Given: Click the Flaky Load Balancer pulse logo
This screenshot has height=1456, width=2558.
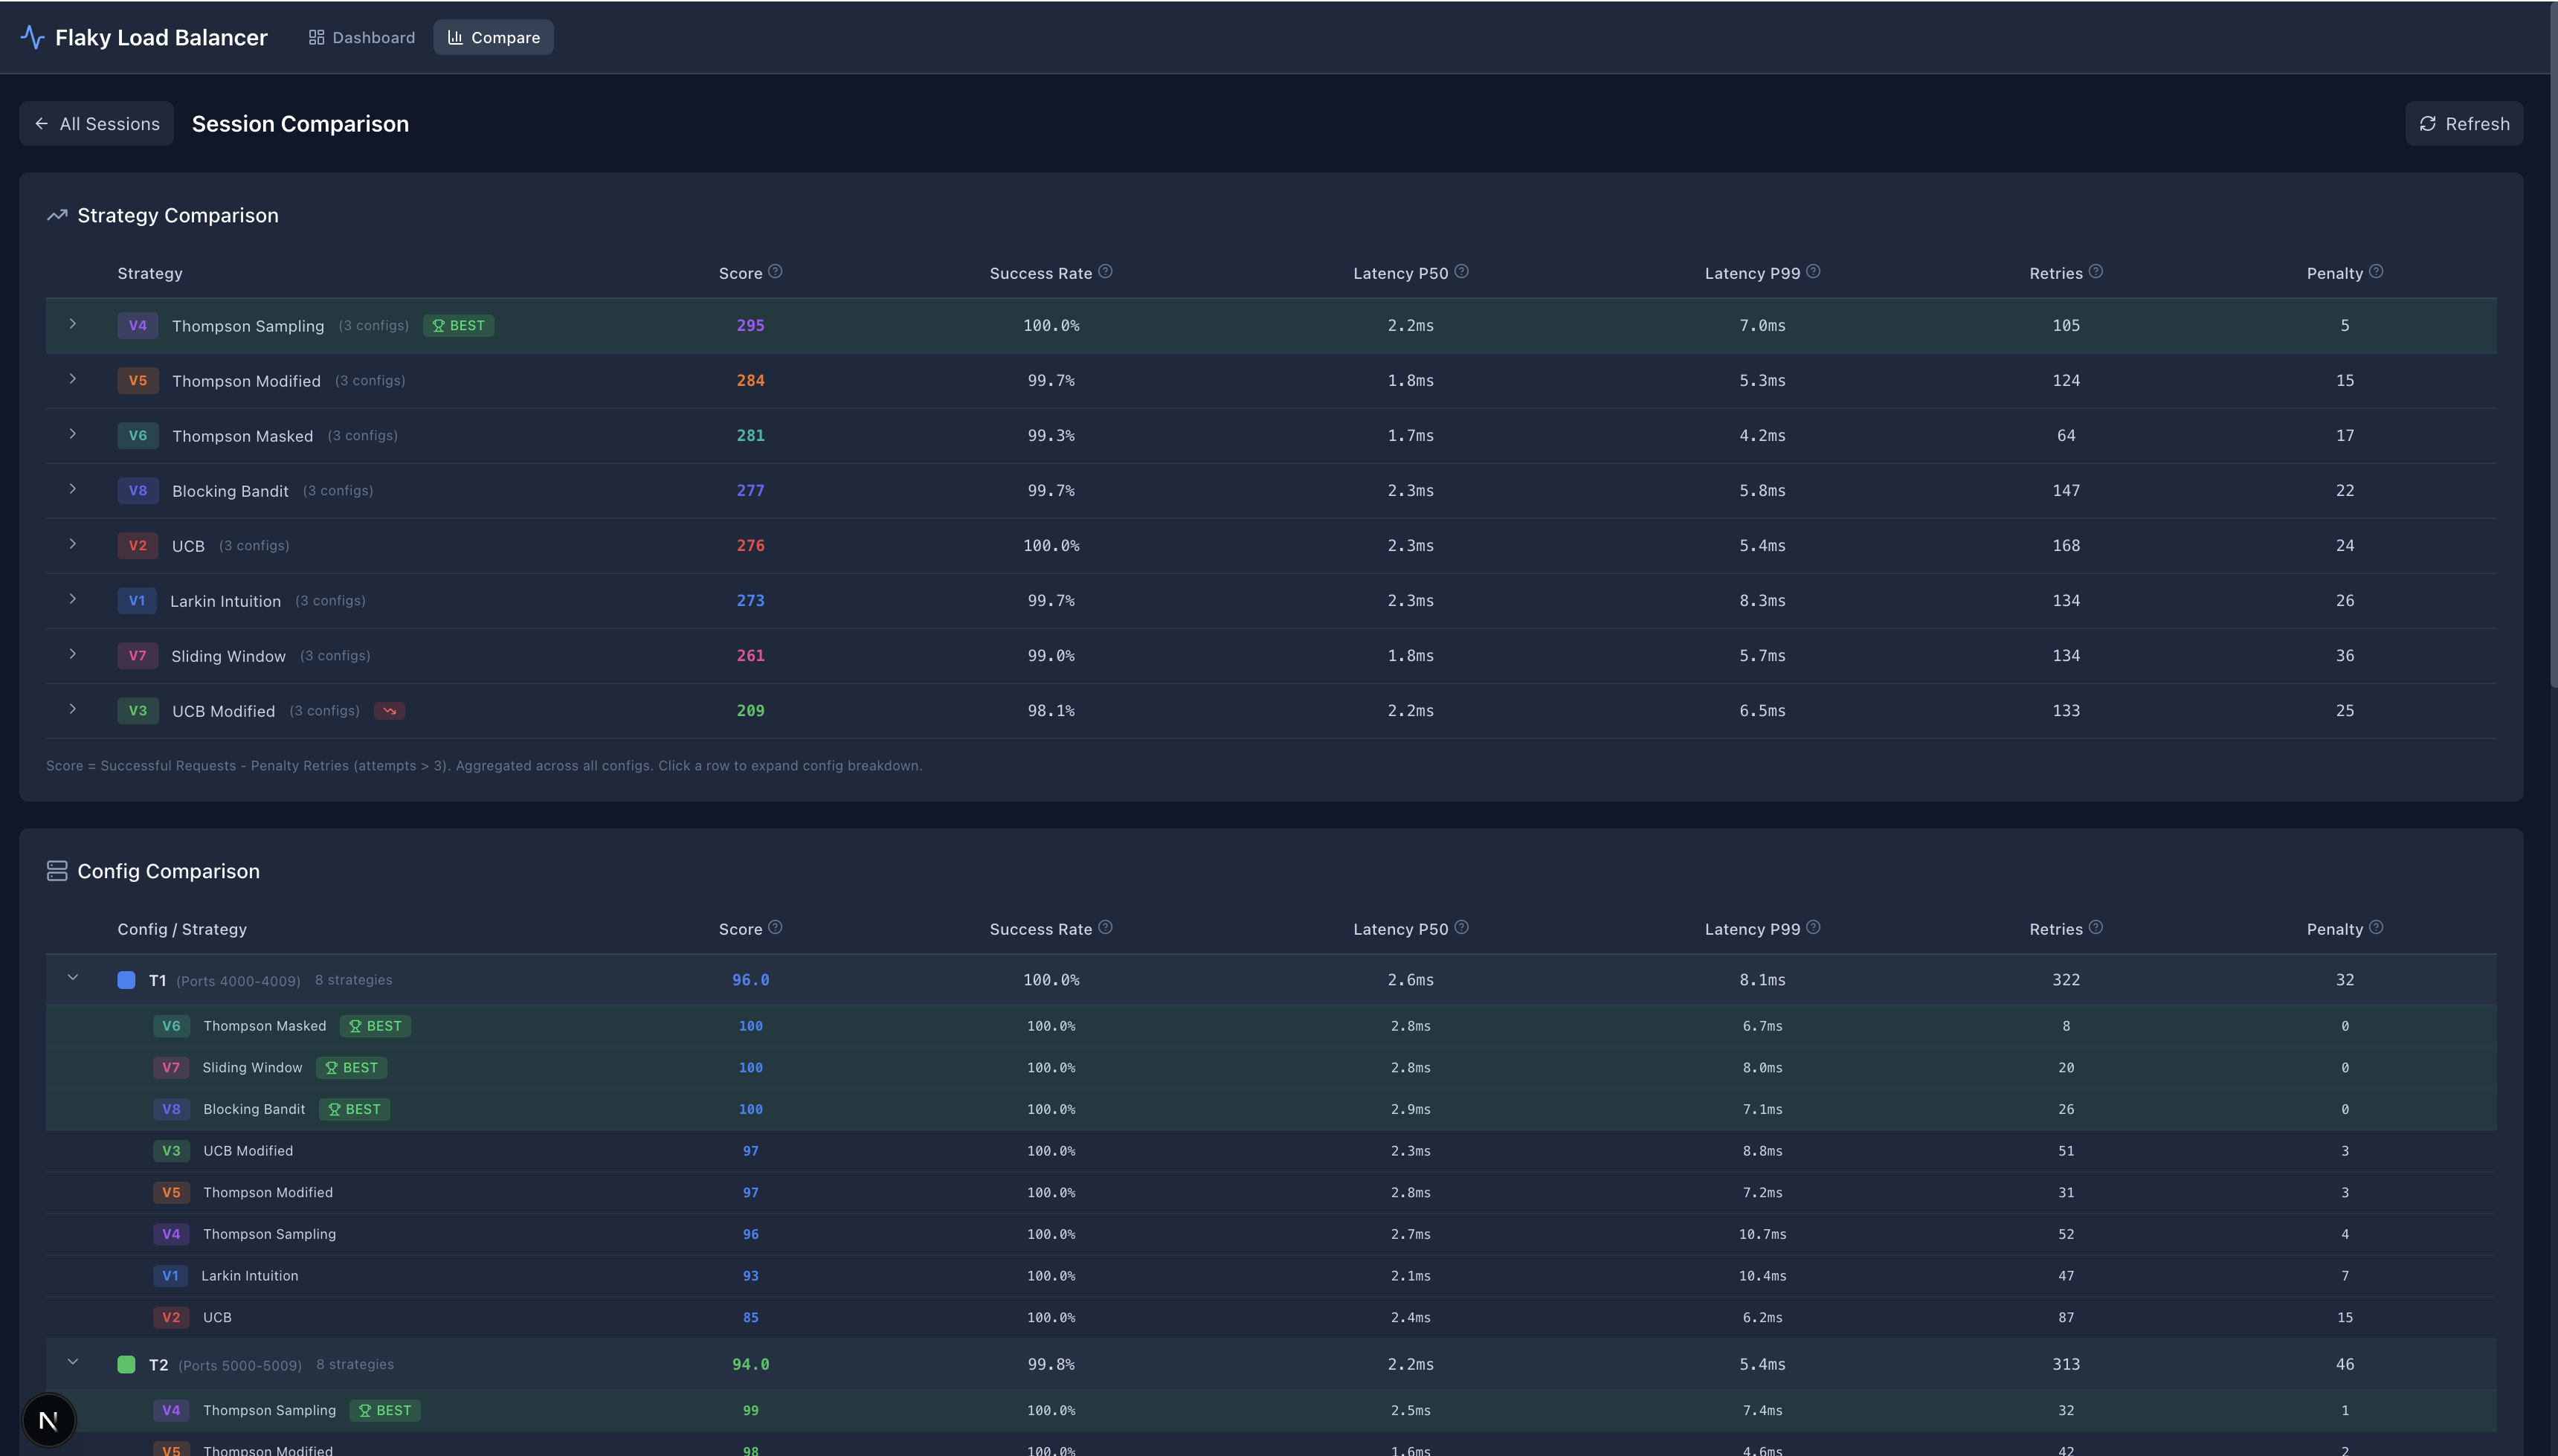Looking at the screenshot, I should [32, 37].
